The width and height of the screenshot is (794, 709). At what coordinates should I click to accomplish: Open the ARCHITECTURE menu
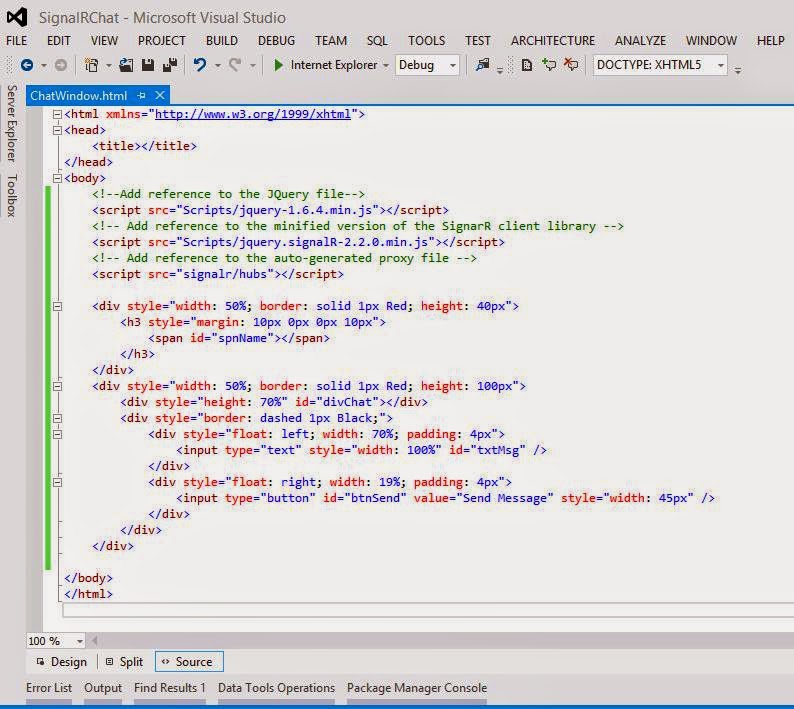point(553,41)
